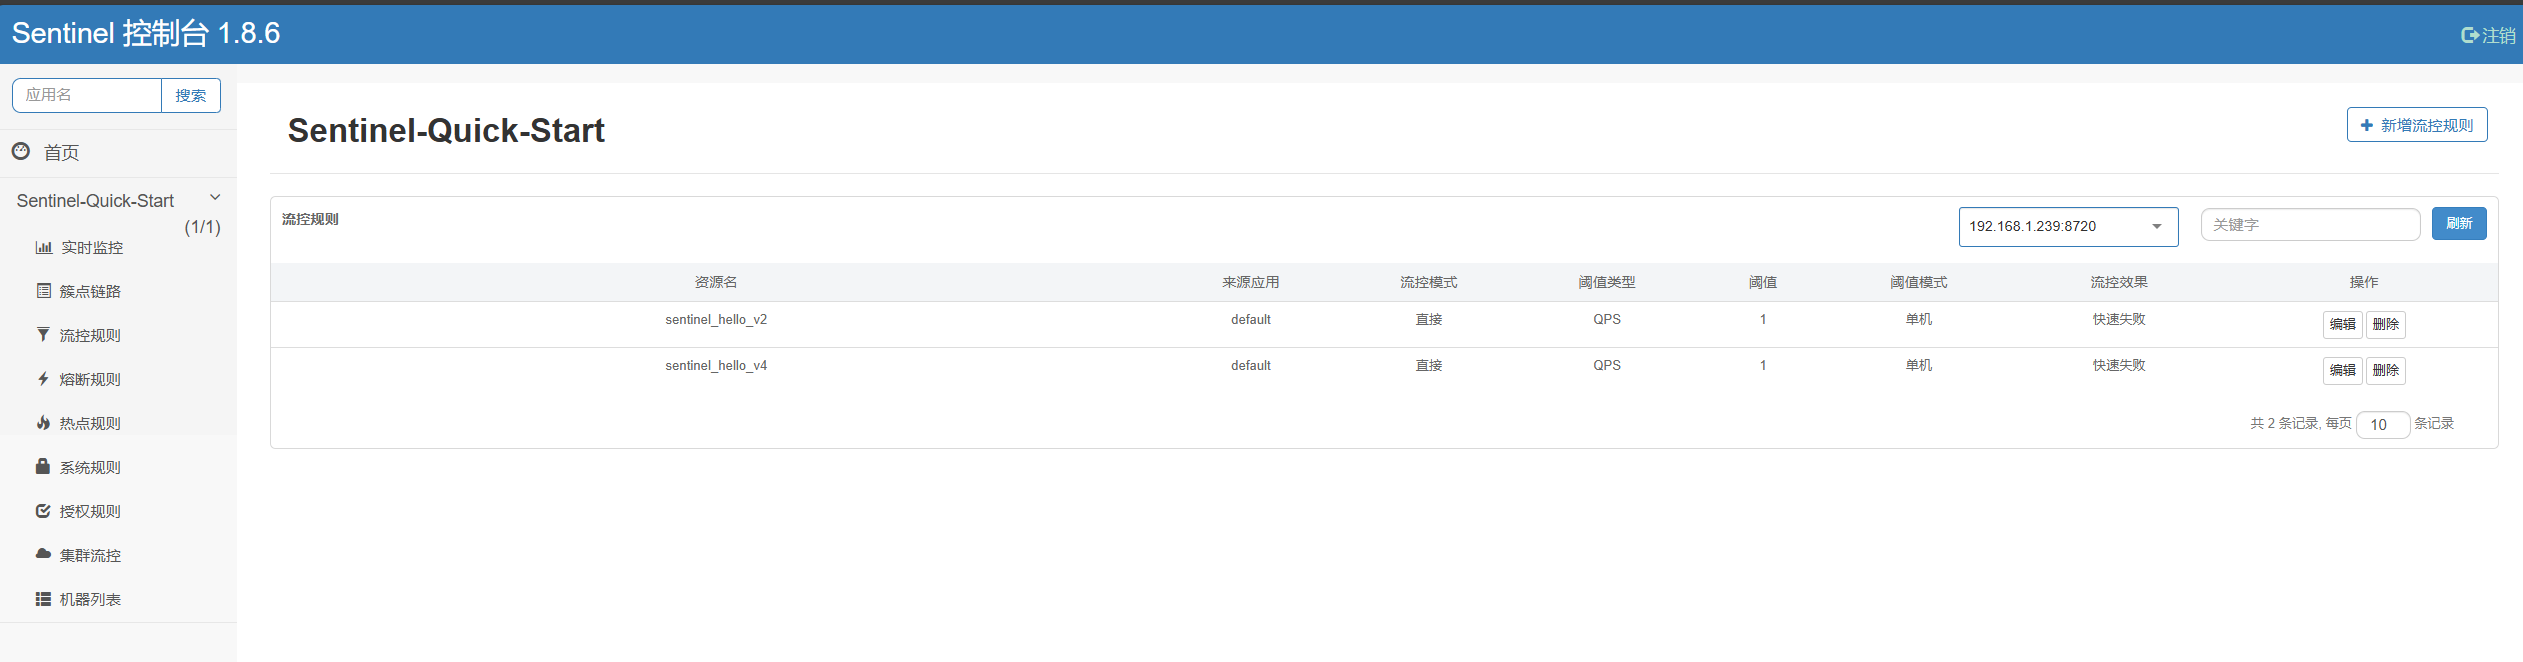2523x662 pixels.
Task: Open the 机器列表 sidebar menu item
Action: tap(90, 600)
